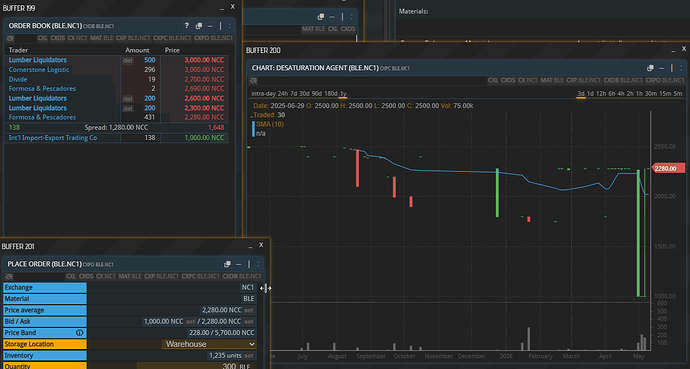690x369 pixels.
Task: Open CXPC BLE.NC1 from Order Book context bar
Action: pyautogui.click(x=172, y=38)
